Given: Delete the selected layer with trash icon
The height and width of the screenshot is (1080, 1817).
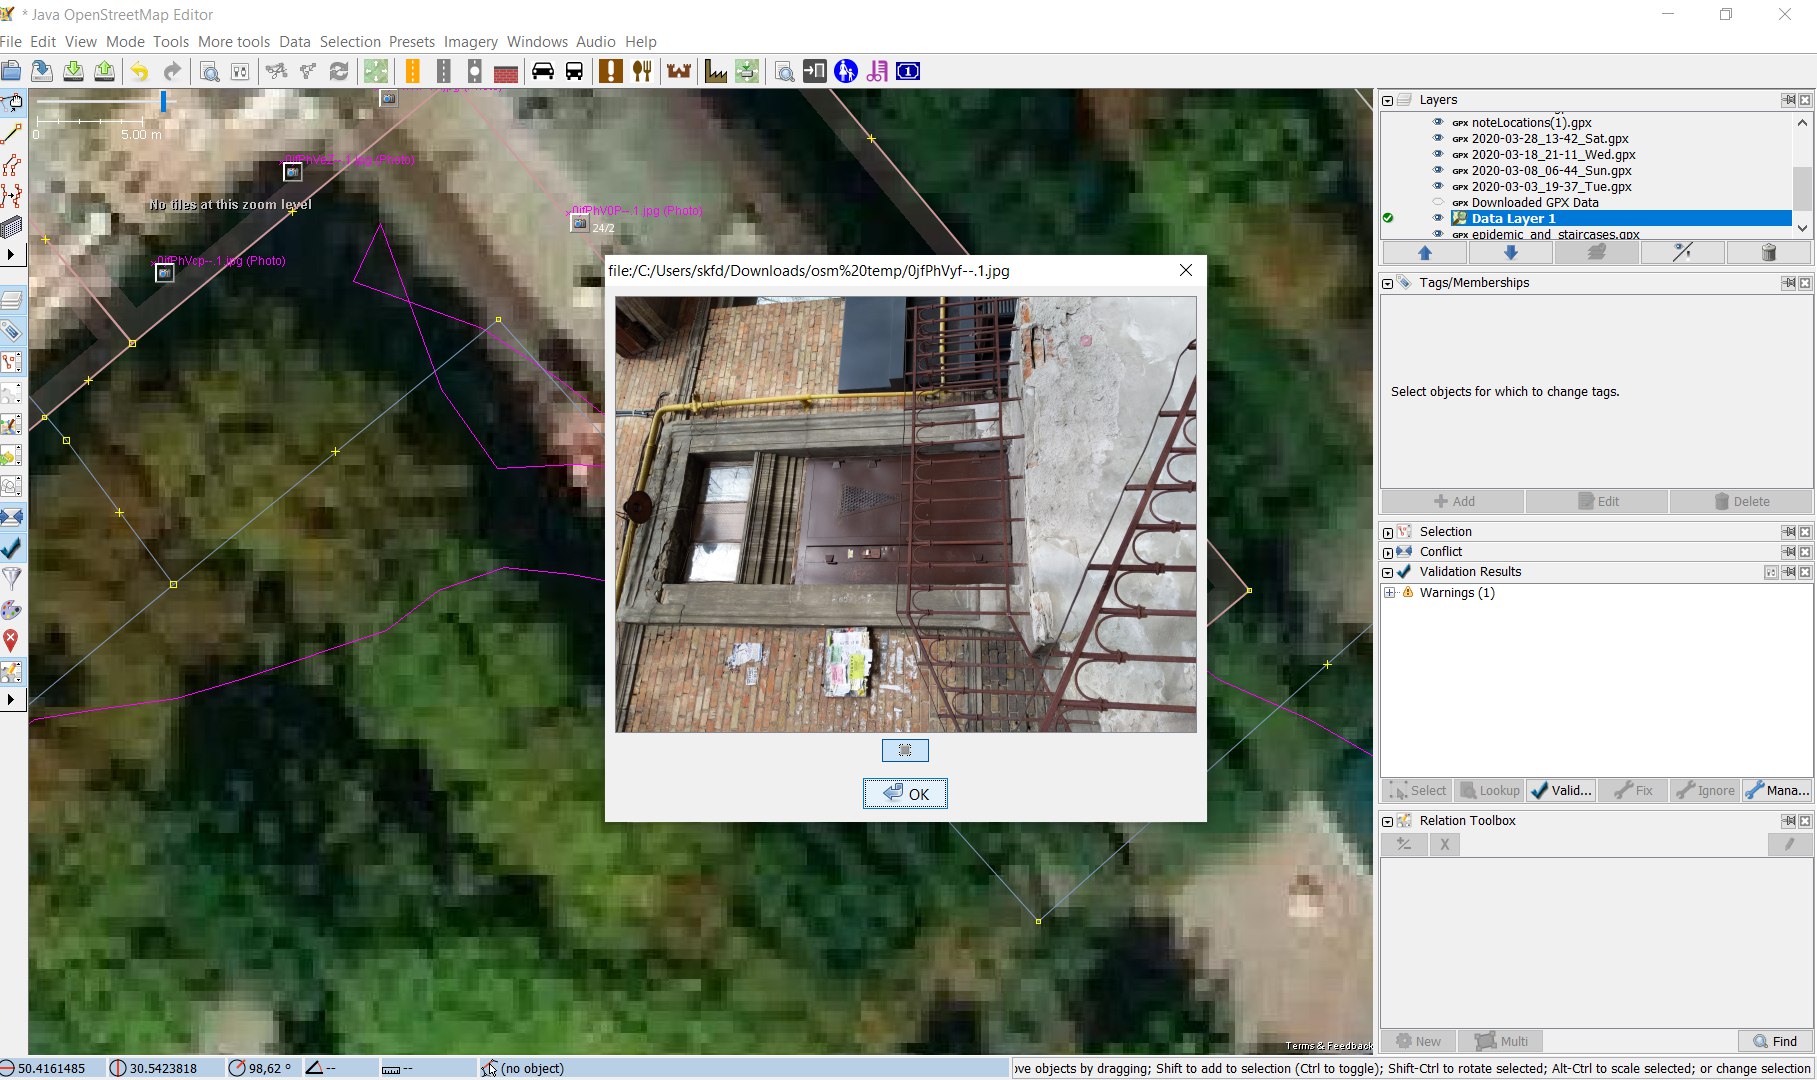Looking at the screenshot, I should (x=1768, y=253).
